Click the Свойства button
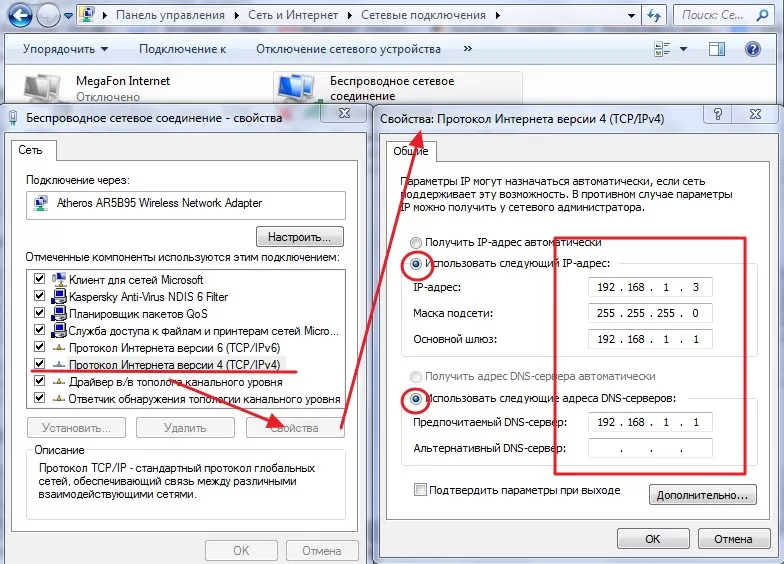Viewport: 784px width, 564px height. [295, 428]
